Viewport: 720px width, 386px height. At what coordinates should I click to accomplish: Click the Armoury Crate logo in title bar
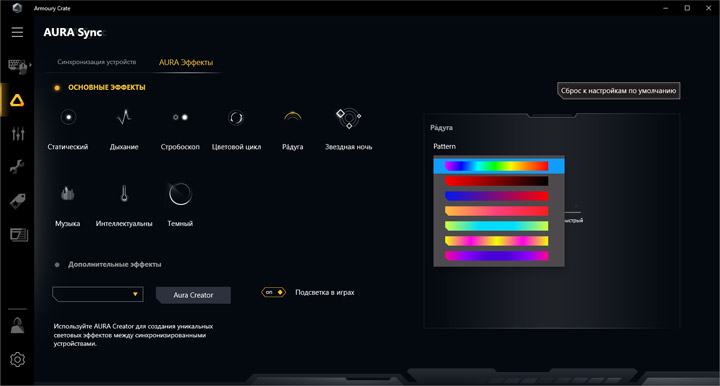pyautogui.click(x=17, y=8)
